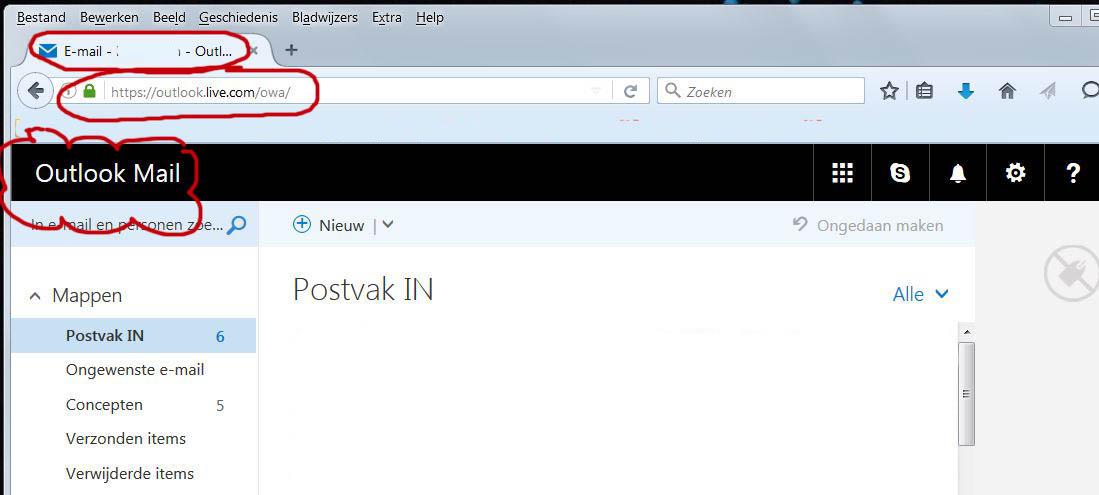Go back with browser back arrow
This screenshot has height=495, width=1099.
pyautogui.click(x=35, y=91)
